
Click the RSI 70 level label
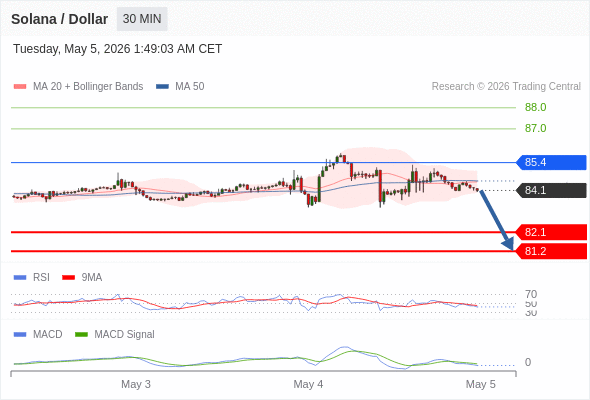[x=531, y=294]
